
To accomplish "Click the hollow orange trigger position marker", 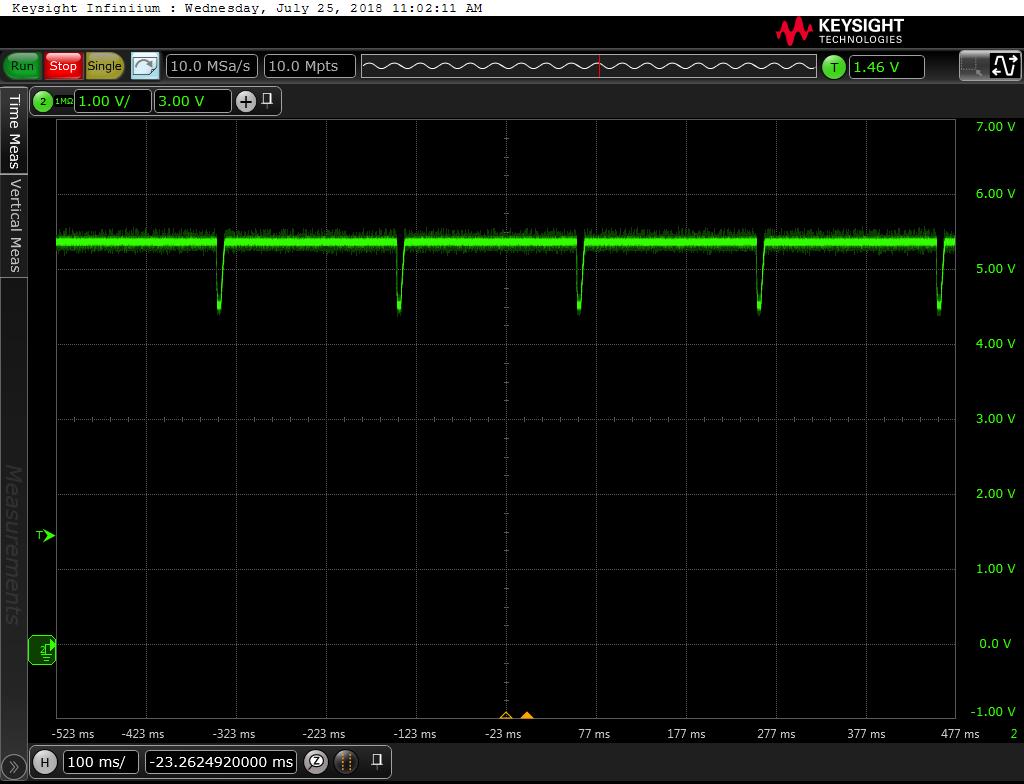I will pyautogui.click(x=505, y=715).
